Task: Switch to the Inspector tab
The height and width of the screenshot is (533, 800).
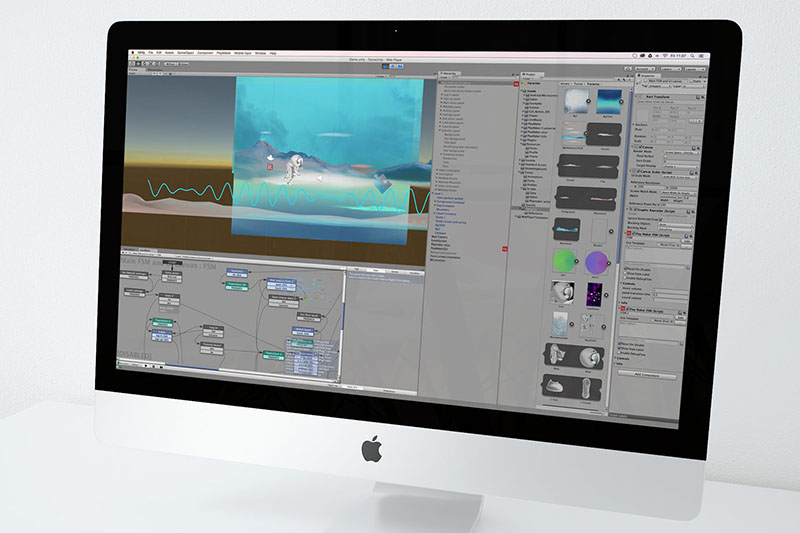Action: (648, 75)
